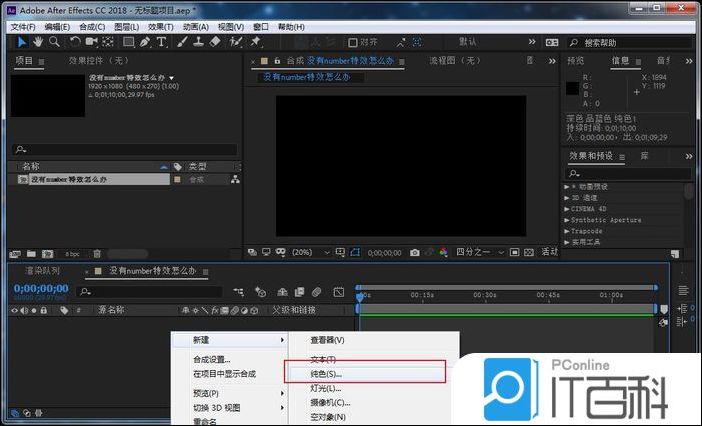702x426 pixels.
Task: Select the Zoom magnifier tool
Action: coord(55,43)
